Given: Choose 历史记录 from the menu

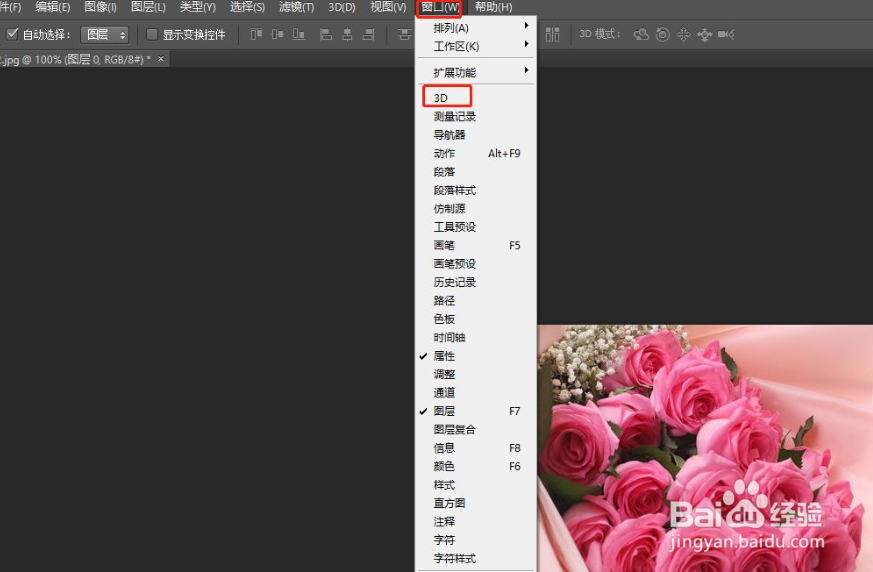Looking at the screenshot, I should (x=476, y=282).
